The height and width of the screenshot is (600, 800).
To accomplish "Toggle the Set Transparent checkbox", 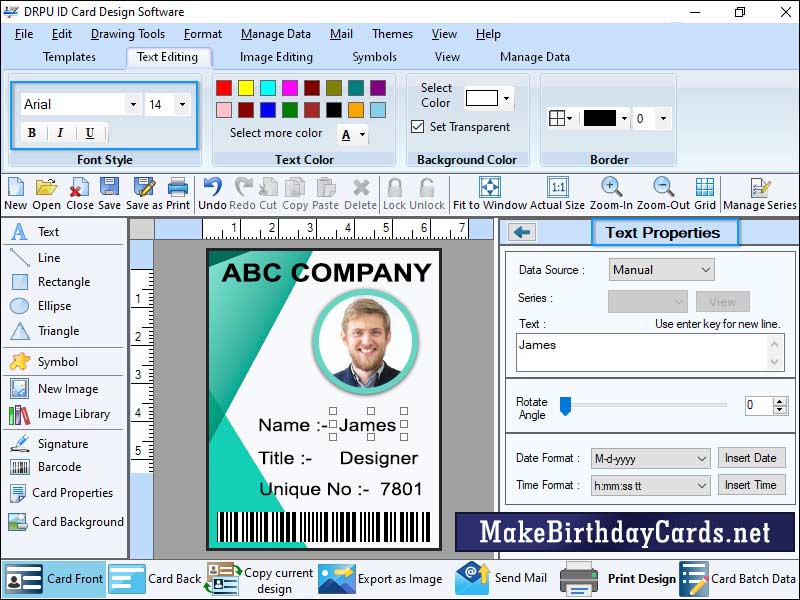I will (x=418, y=125).
